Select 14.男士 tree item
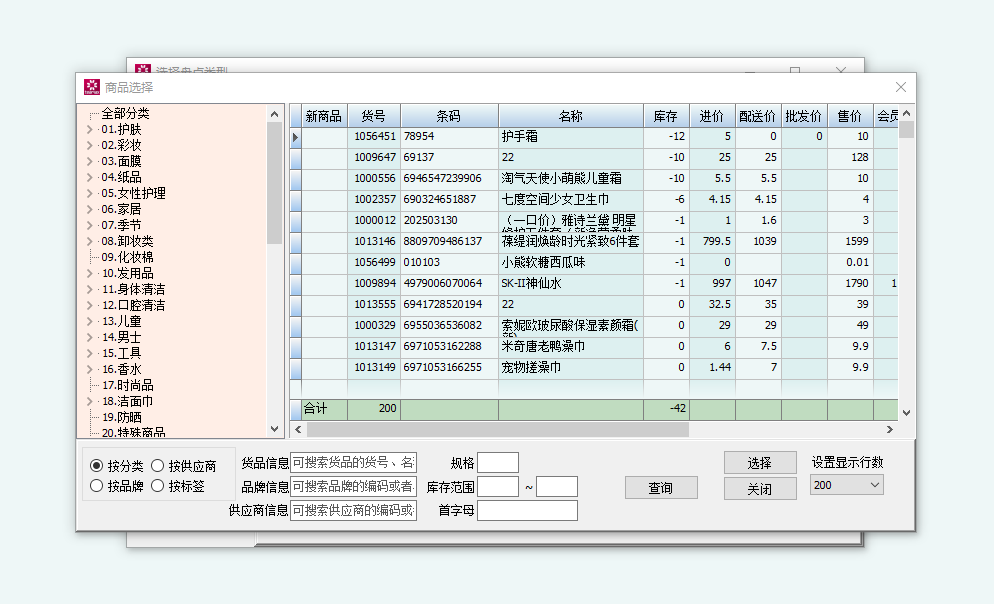Image resolution: width=994 pixels, height=604 pixels. [122, 337]
